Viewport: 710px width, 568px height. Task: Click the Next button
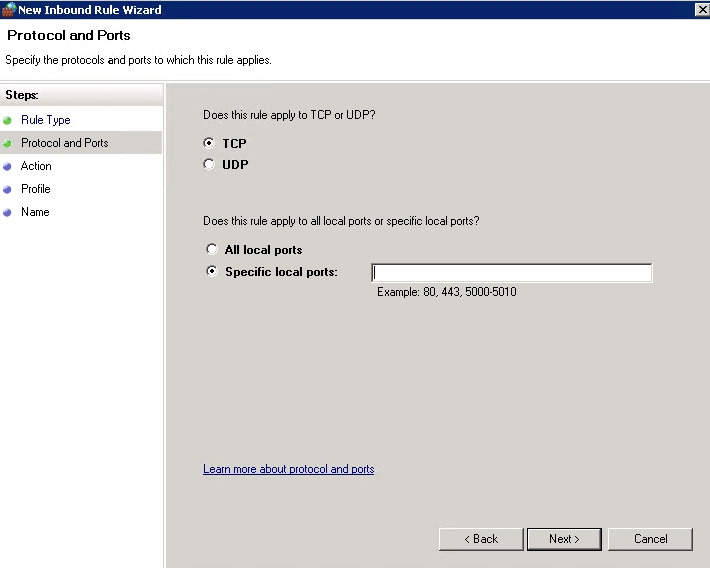click(x=564, y=539)
